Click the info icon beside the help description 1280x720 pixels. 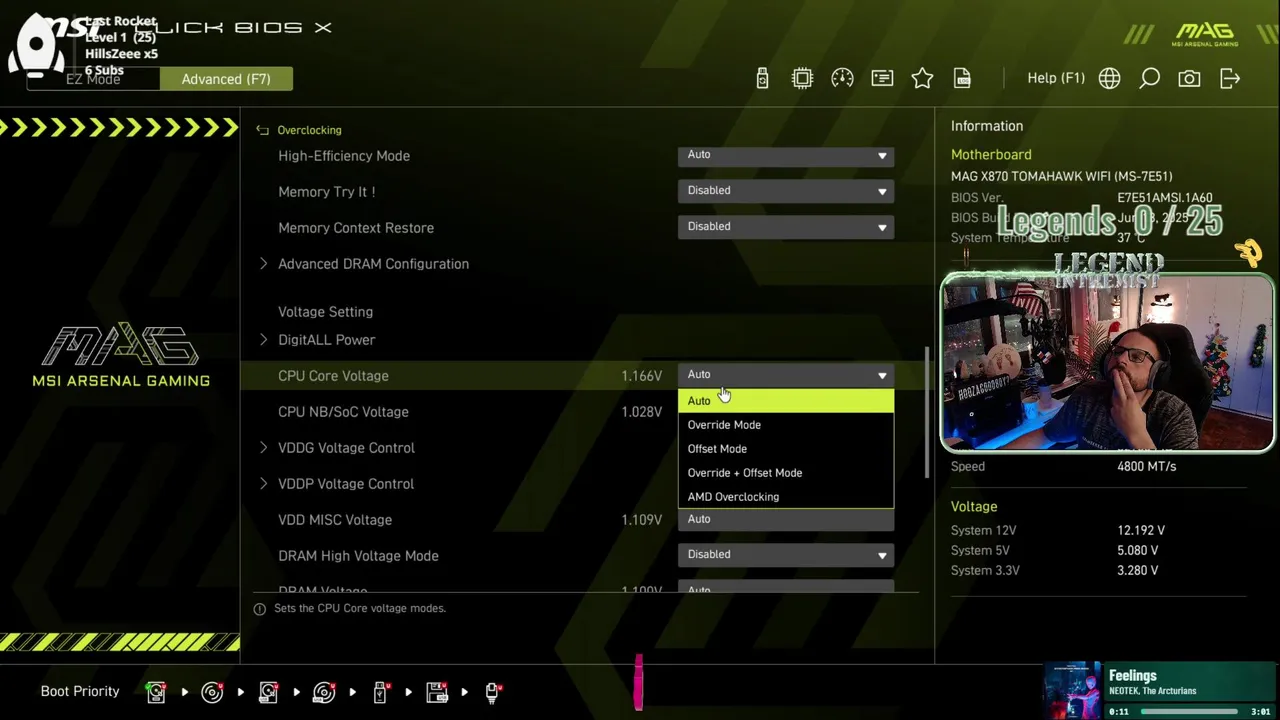click(x=260, y=608)
